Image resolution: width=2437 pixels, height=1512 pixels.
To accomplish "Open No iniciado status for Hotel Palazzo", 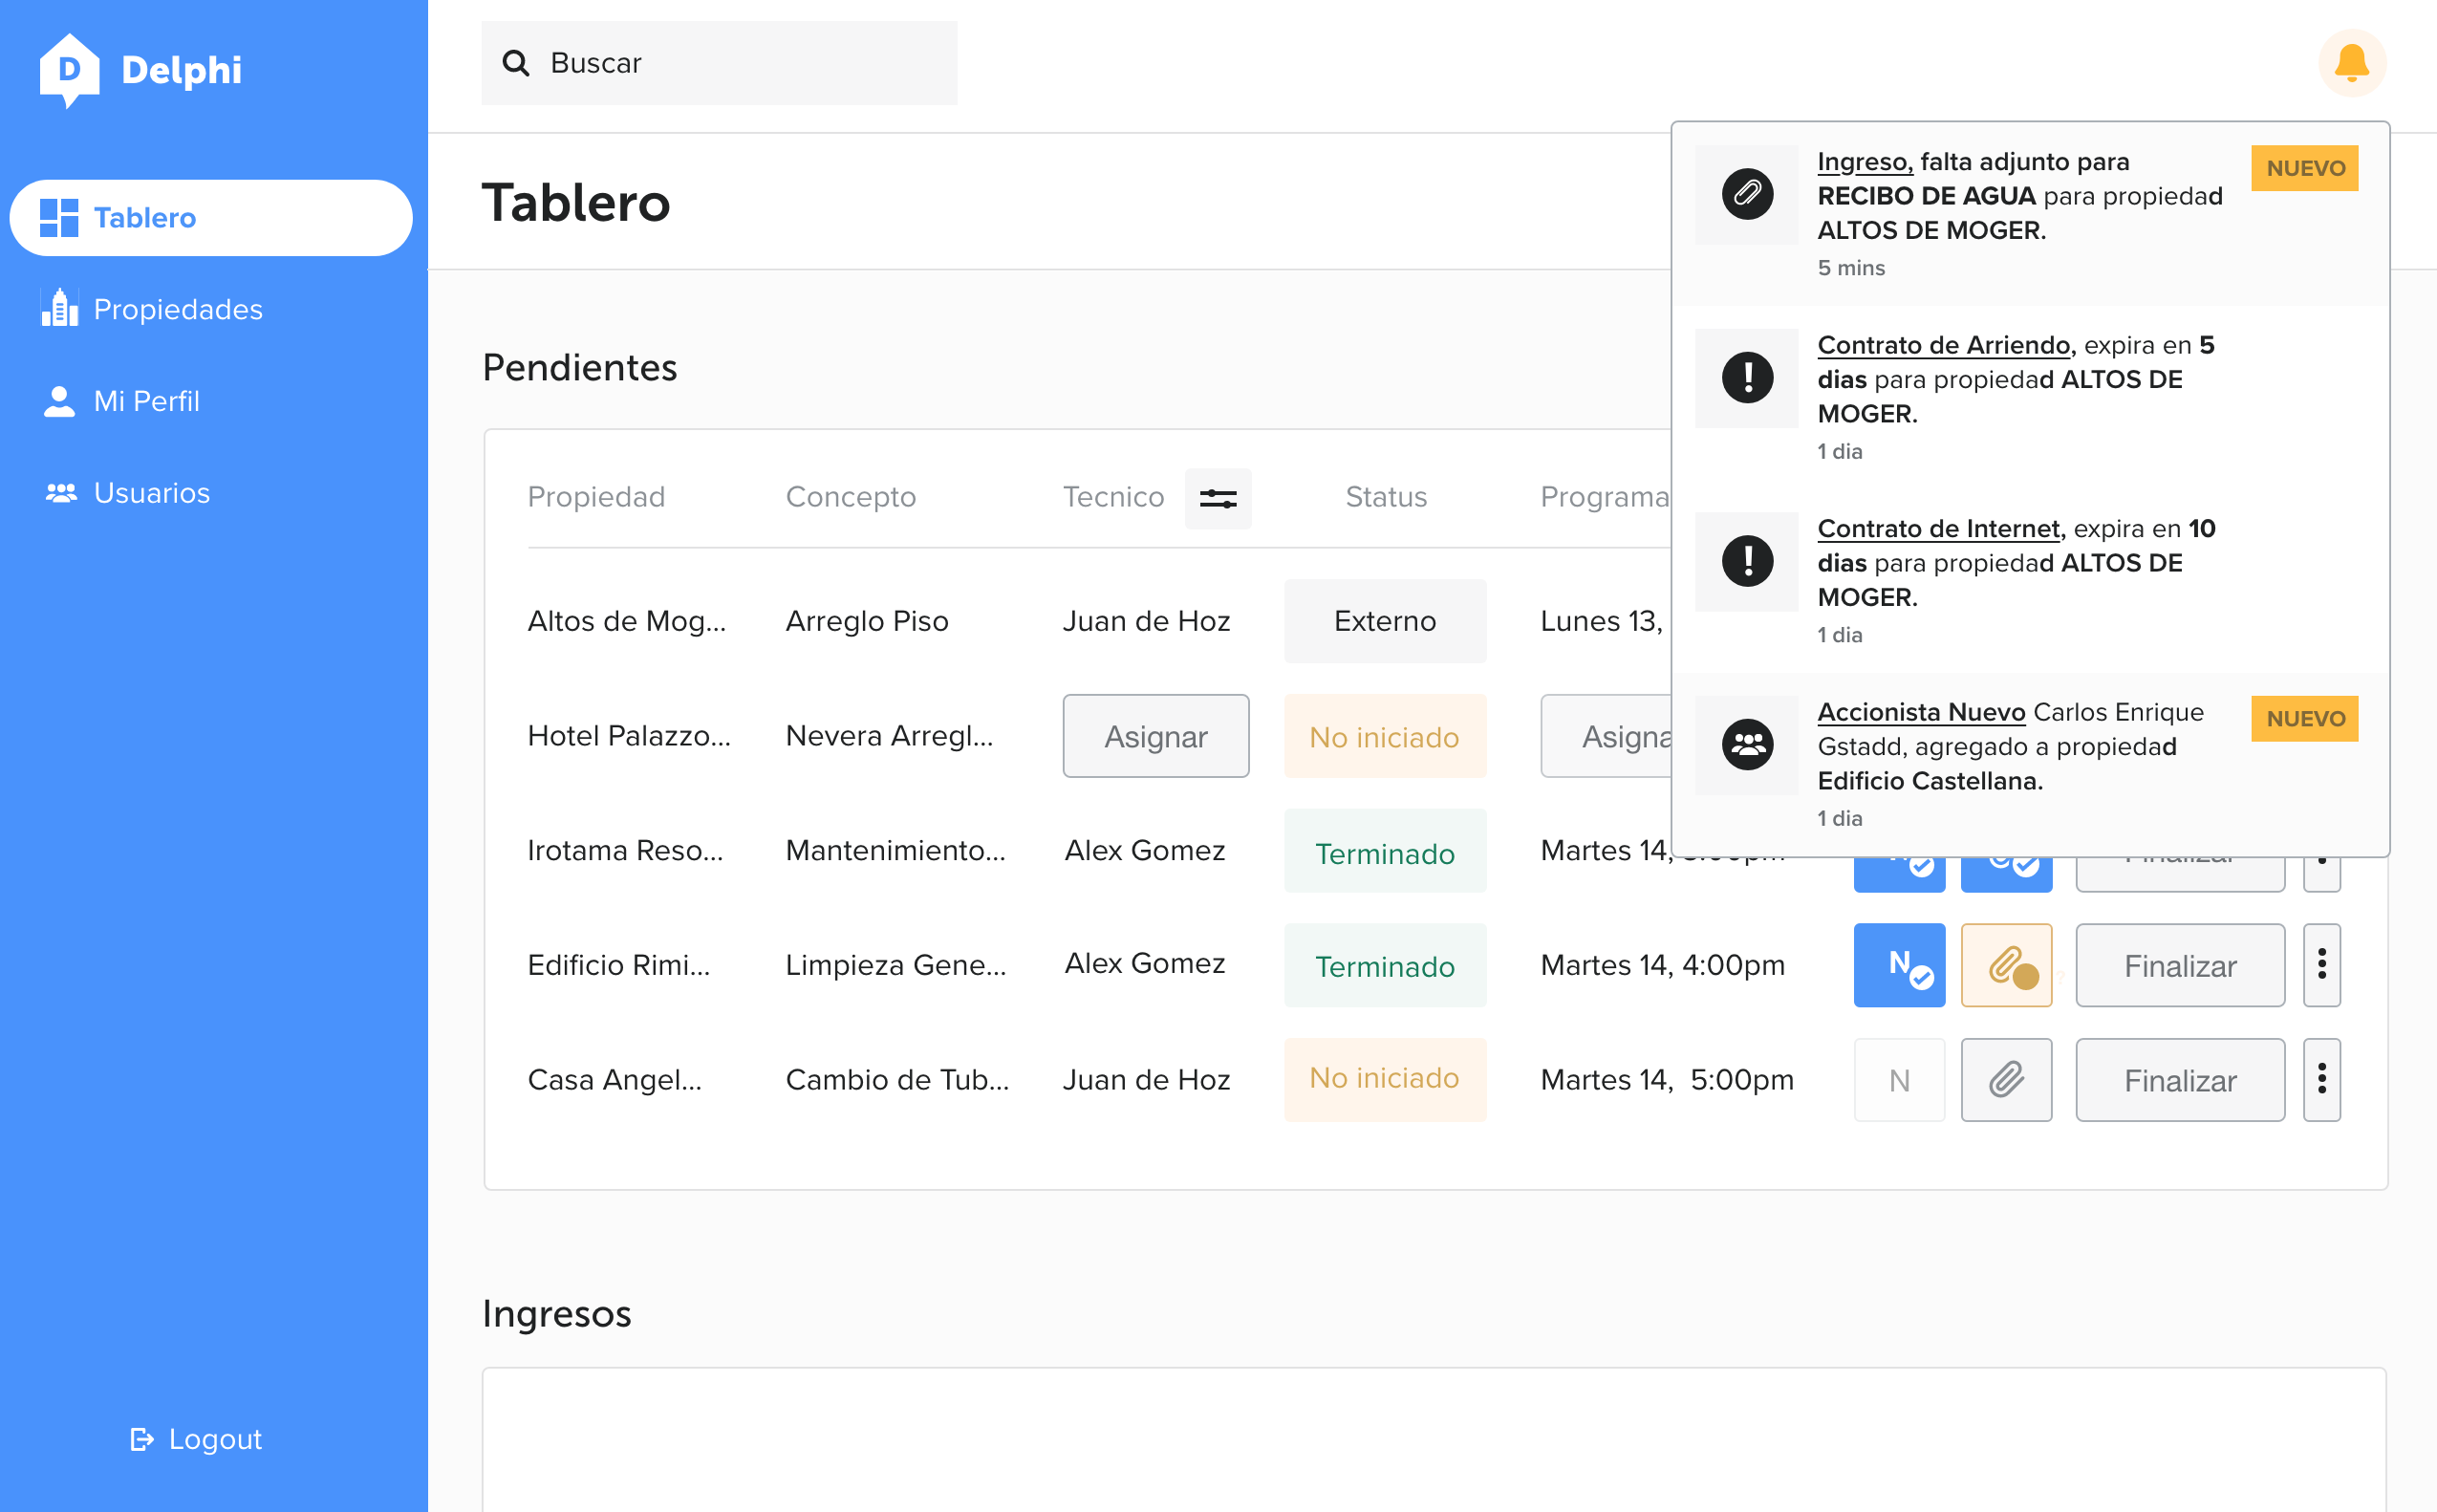I will pyautogui.click(x=1384, y=737).
